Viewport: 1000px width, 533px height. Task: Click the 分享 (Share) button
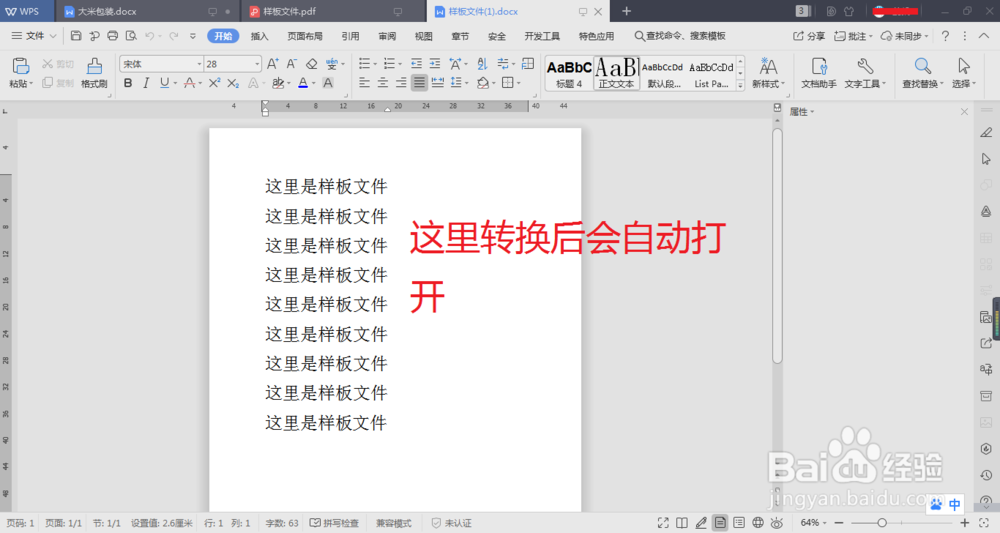[x=809, y=36]
